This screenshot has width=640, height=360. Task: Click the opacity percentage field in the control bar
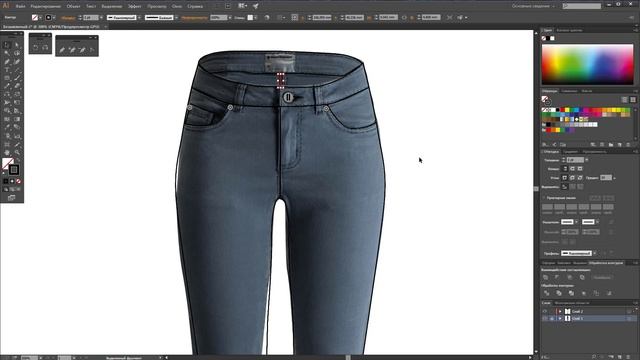218,18
